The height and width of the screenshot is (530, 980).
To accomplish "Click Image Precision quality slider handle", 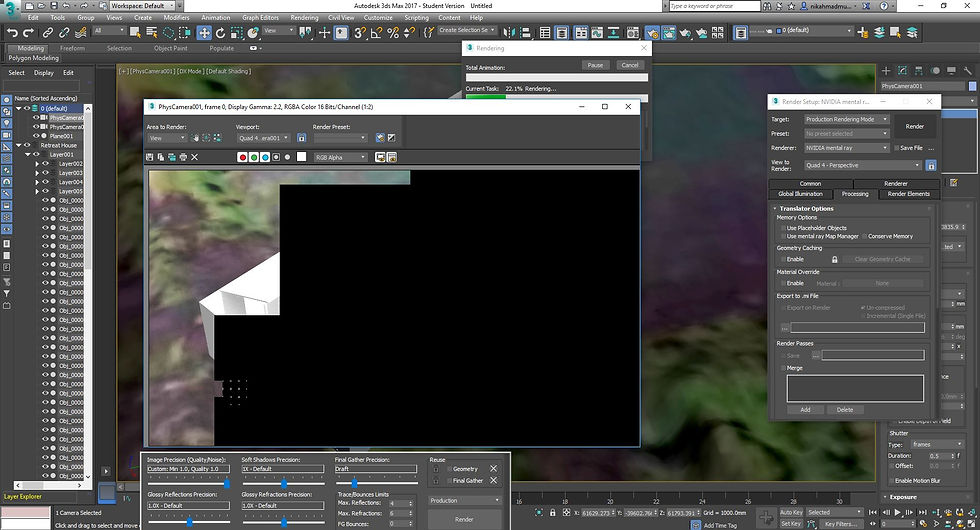I will point(227,484).
